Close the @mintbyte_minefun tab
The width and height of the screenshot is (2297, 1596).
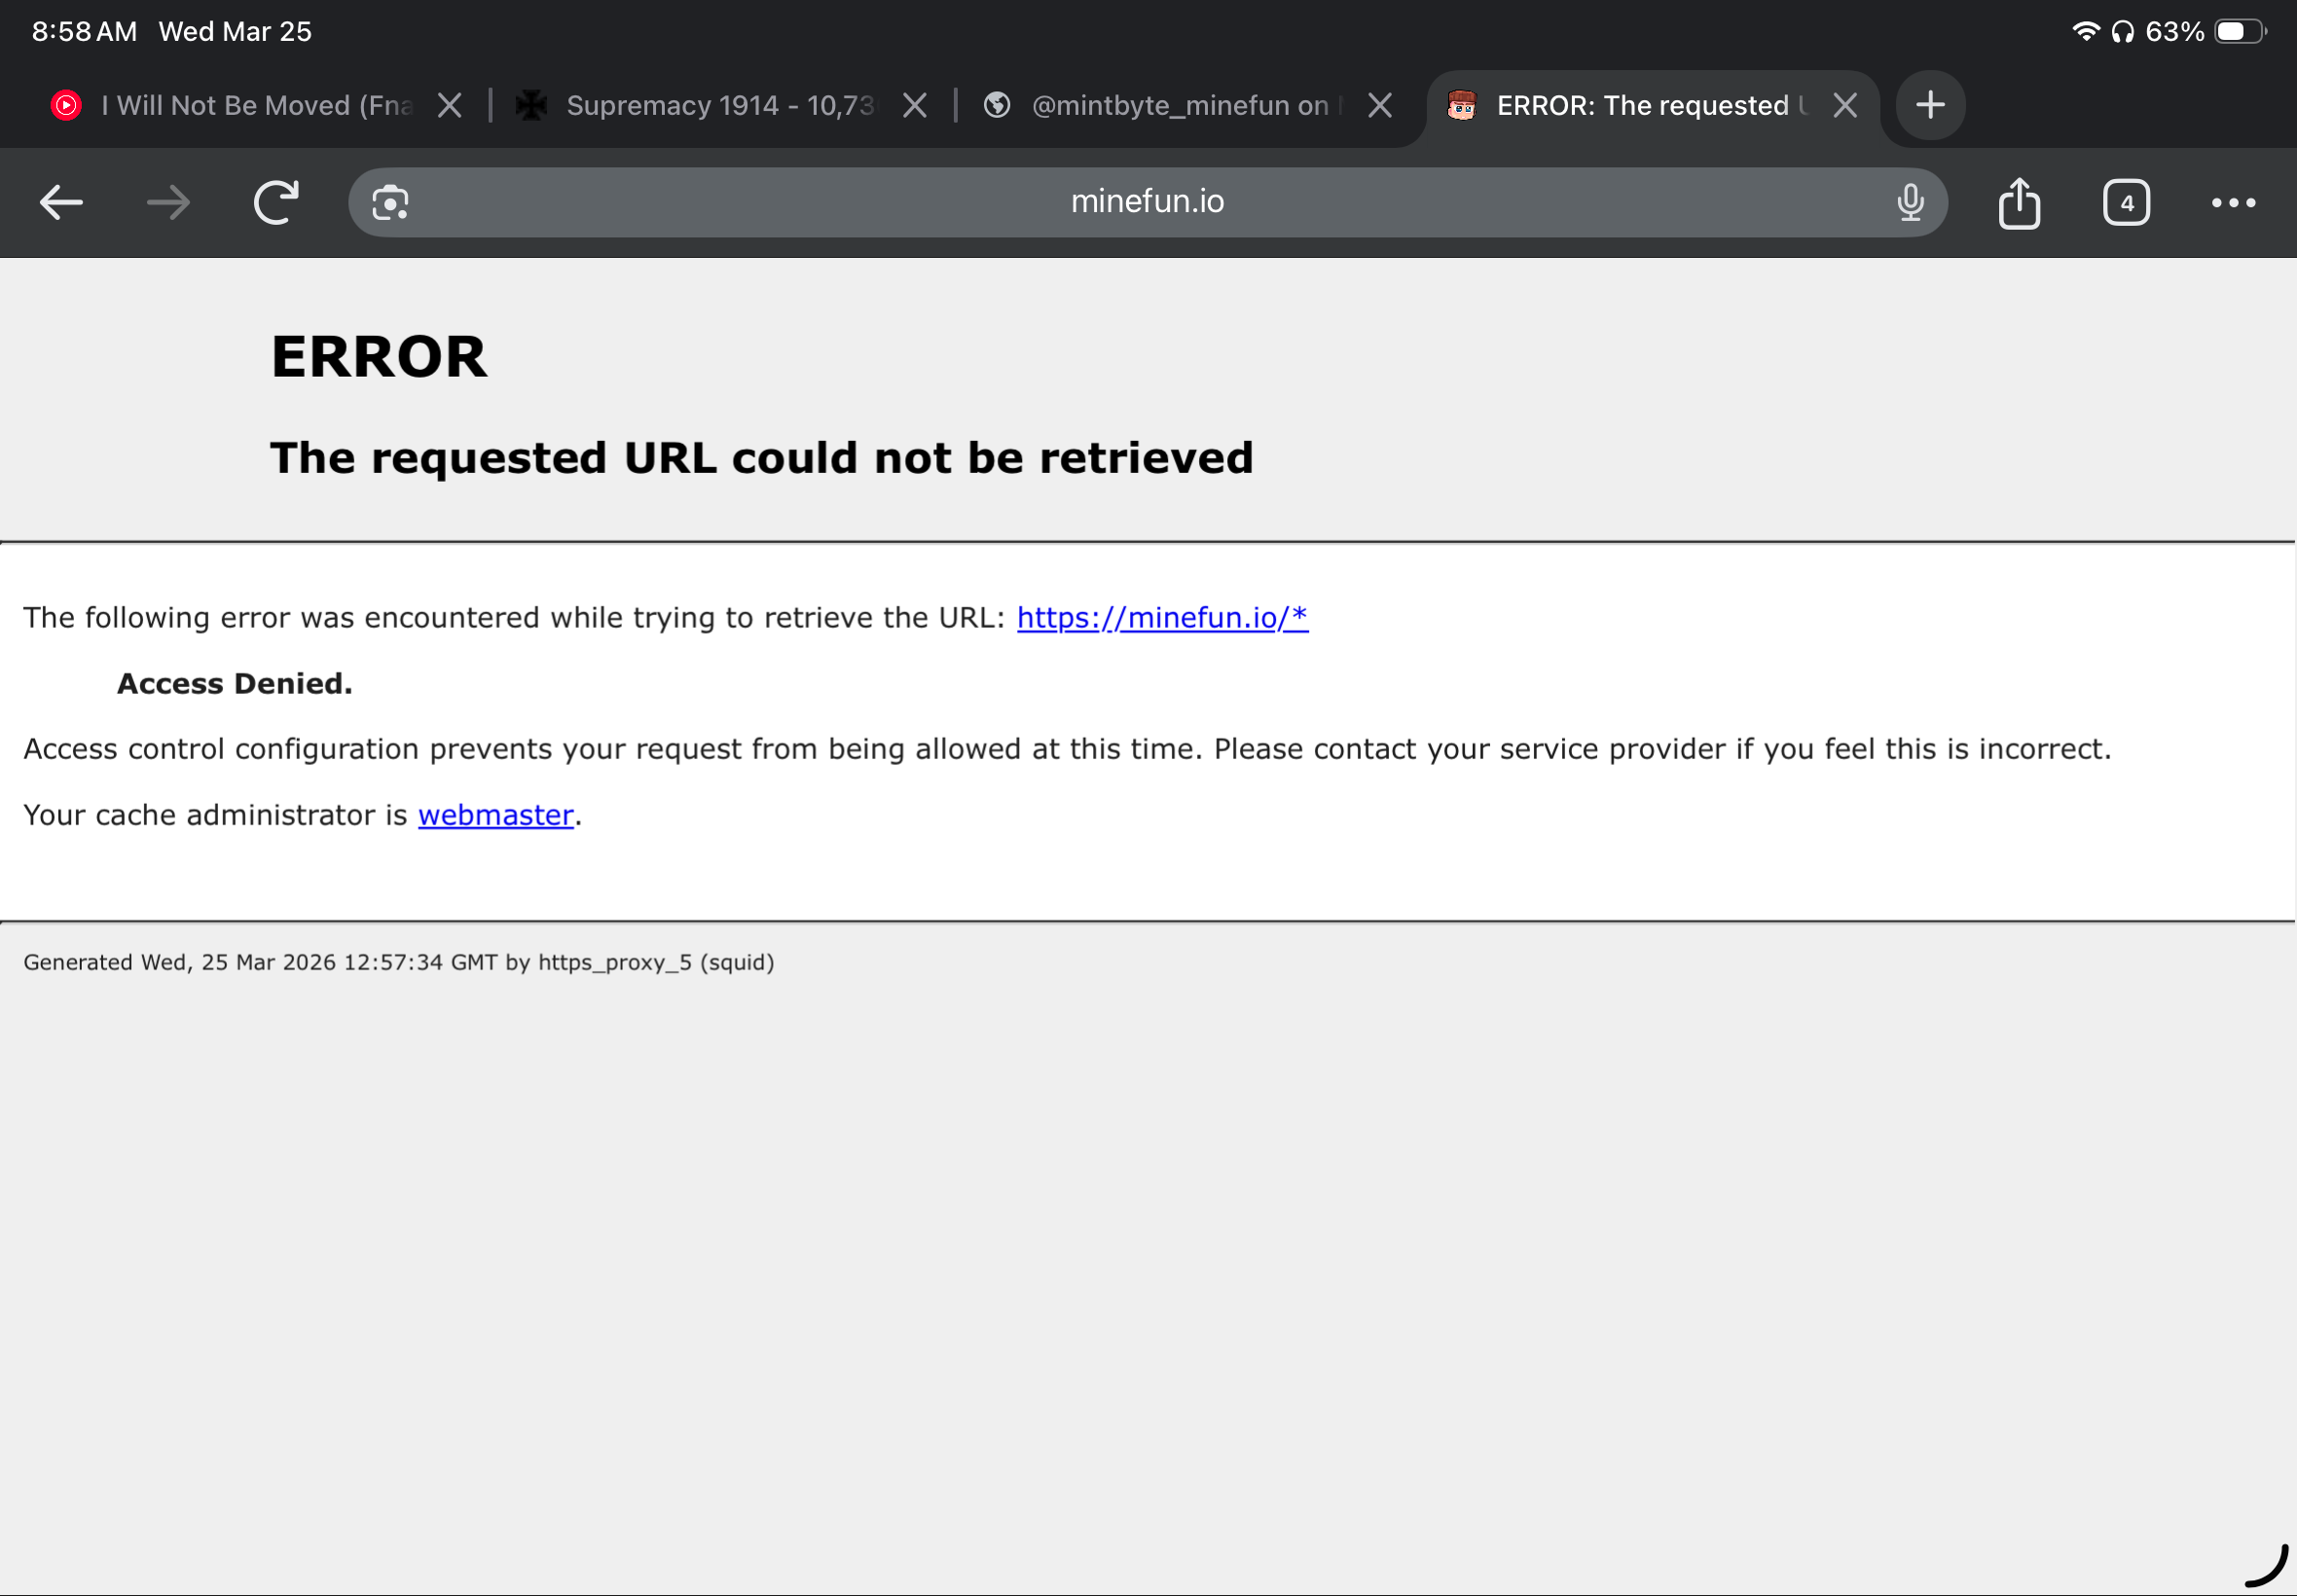coord(1380,105)
